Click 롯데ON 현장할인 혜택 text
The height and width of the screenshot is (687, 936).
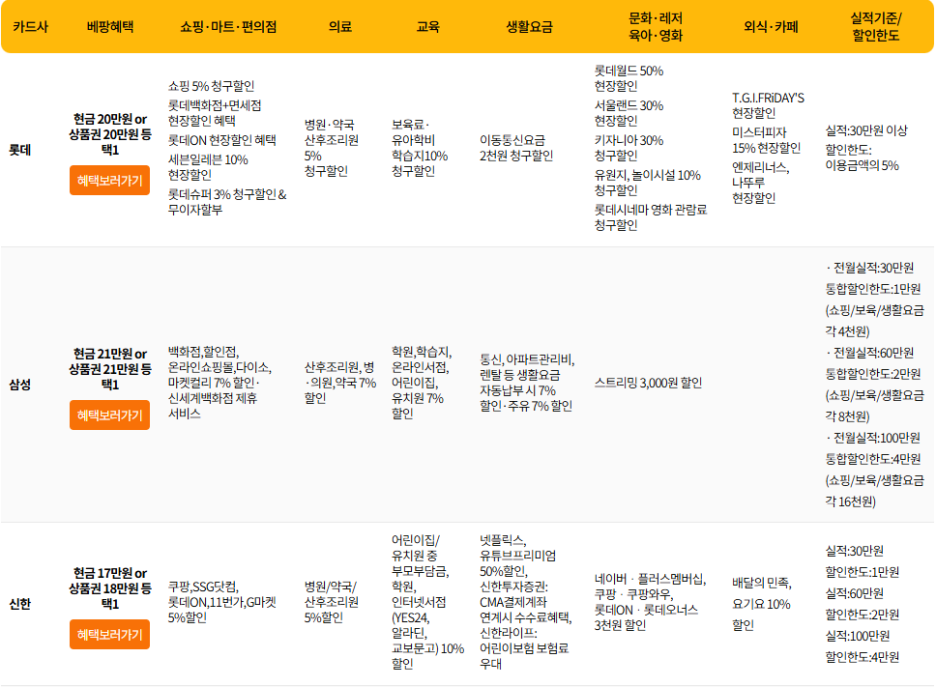click(x=221, y=140)
